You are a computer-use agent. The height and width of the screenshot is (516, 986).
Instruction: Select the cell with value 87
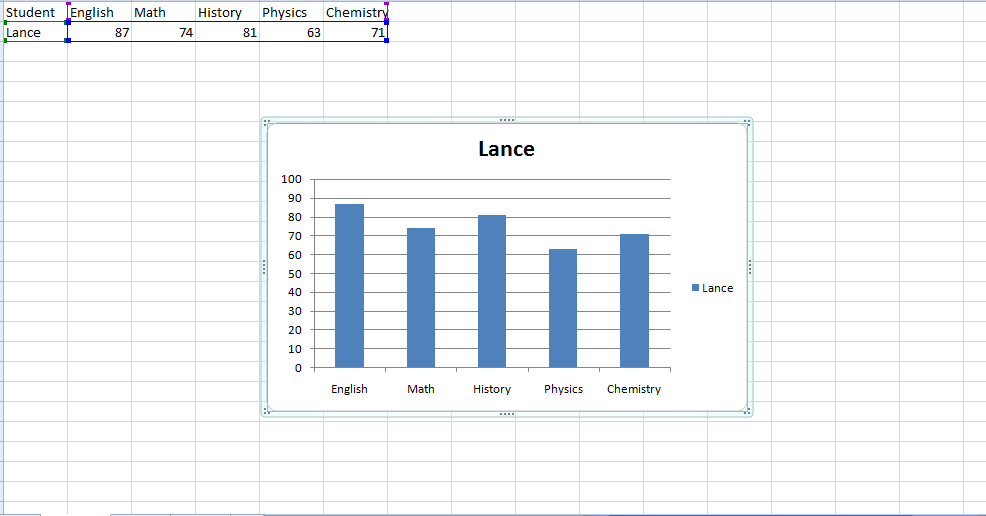point(99,33)
